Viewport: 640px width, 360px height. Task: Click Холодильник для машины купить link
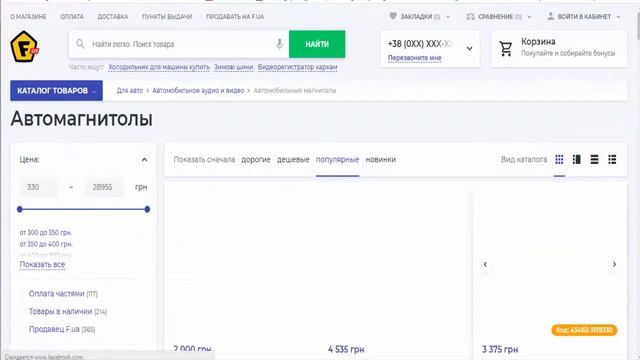(x=159, y=67)
